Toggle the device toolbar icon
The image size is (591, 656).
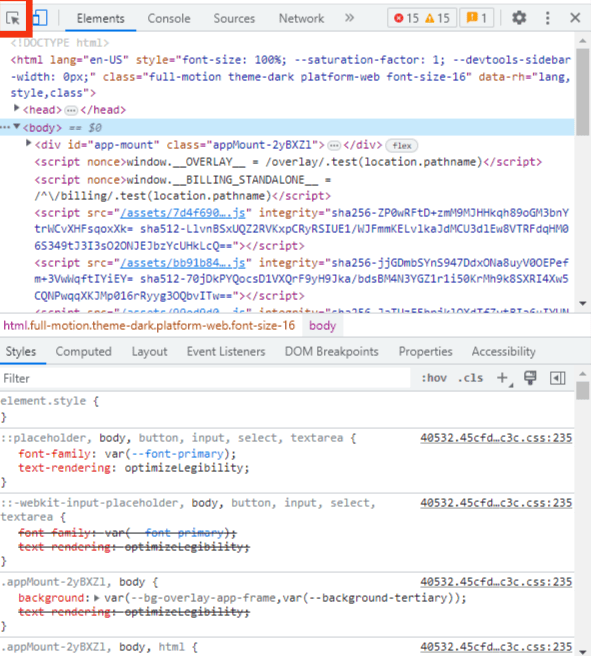(40, 18)
